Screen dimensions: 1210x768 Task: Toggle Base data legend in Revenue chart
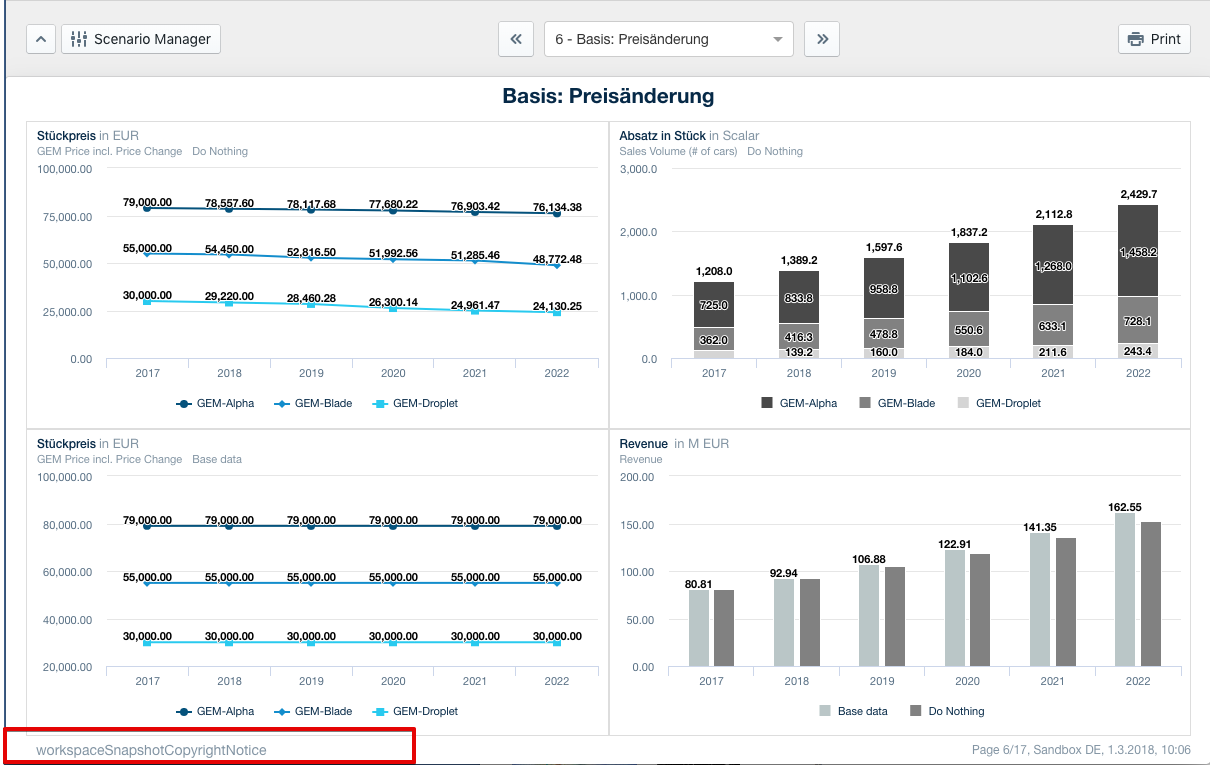click(853, 711)
